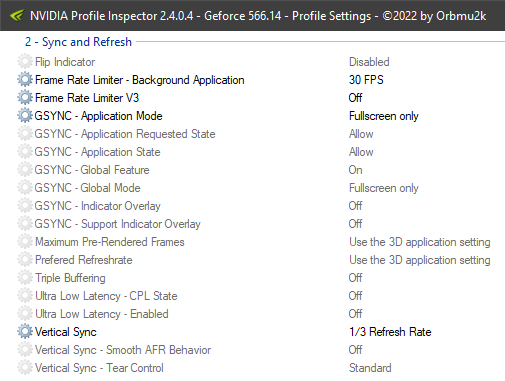This screenshot has width=505, height=381.
Task: Select GSYNC - Support Indicator Overlay setting
Action: 118,224
